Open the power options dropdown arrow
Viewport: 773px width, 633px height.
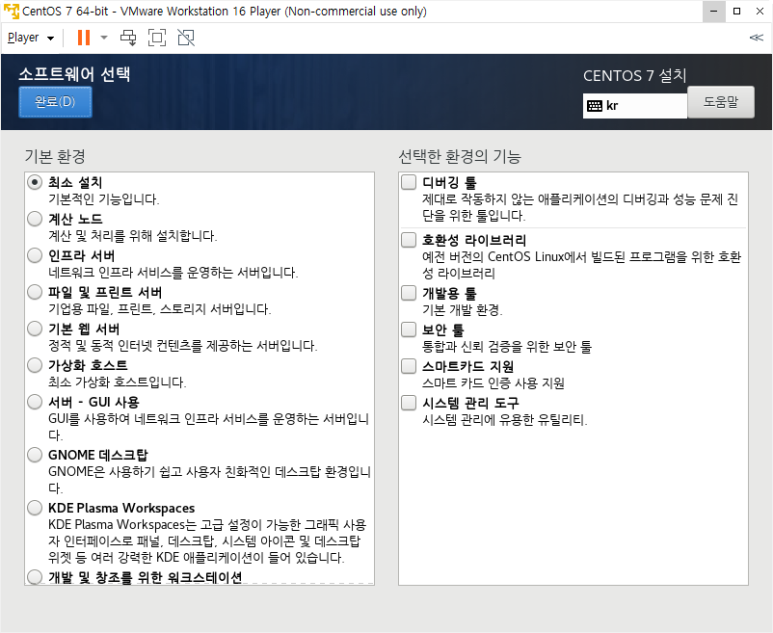click(x=104, y=37)
